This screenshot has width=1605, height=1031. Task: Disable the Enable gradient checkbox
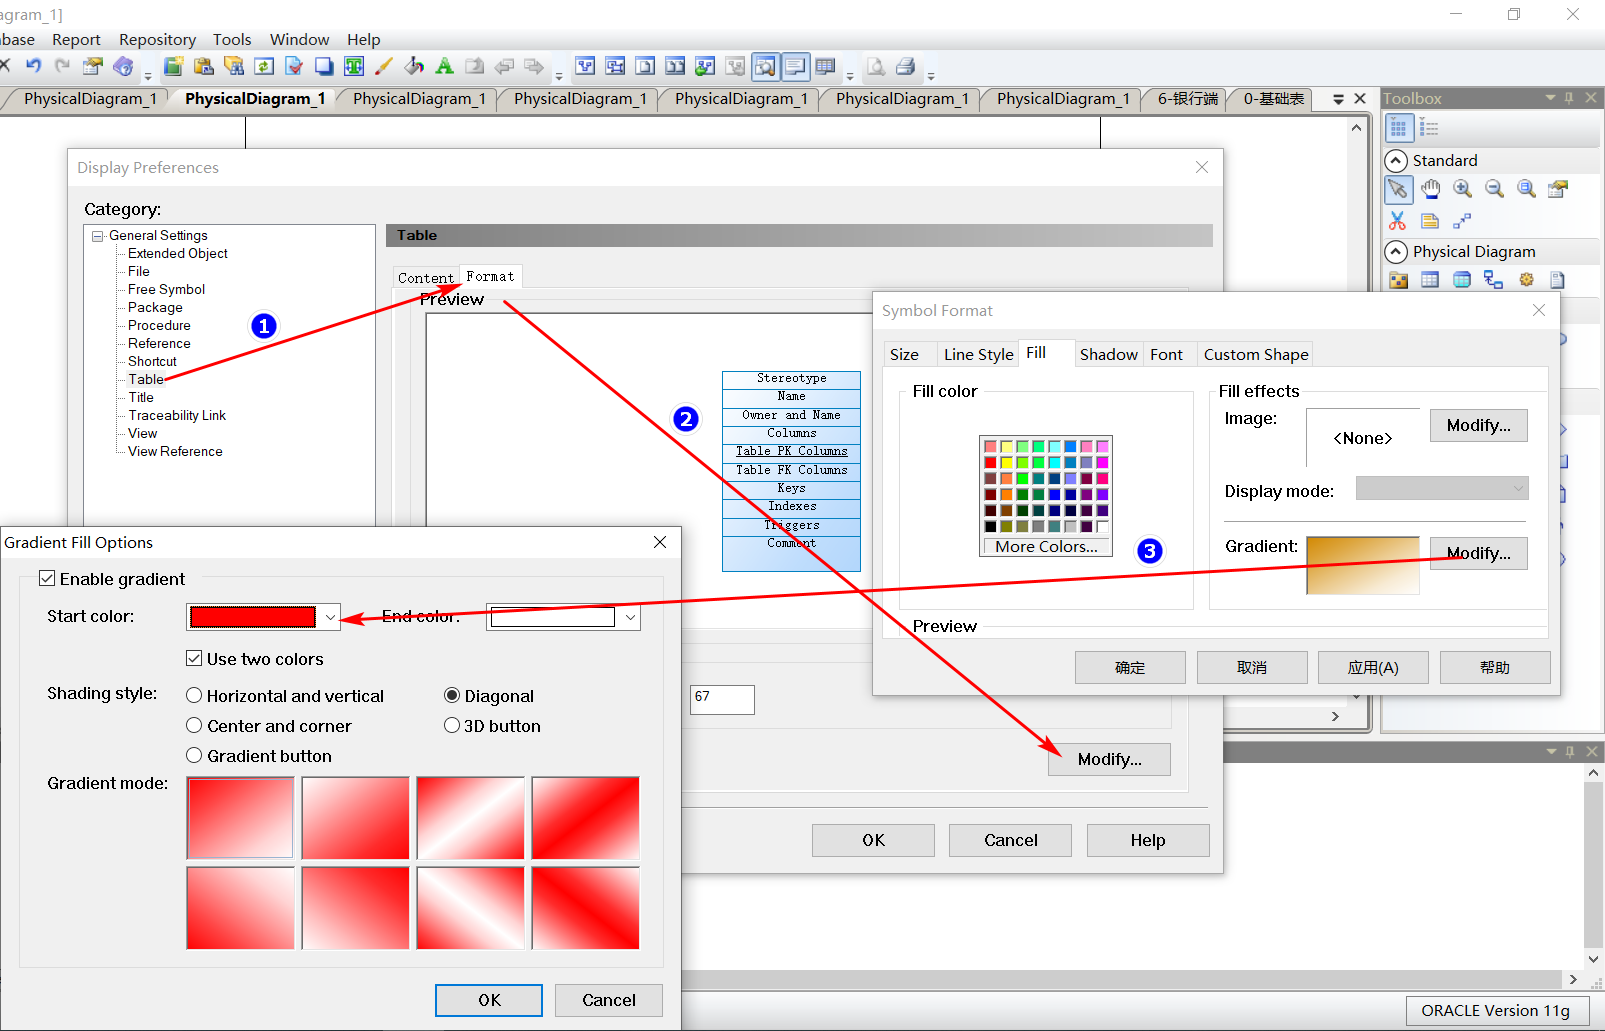[x=47, y=578]
